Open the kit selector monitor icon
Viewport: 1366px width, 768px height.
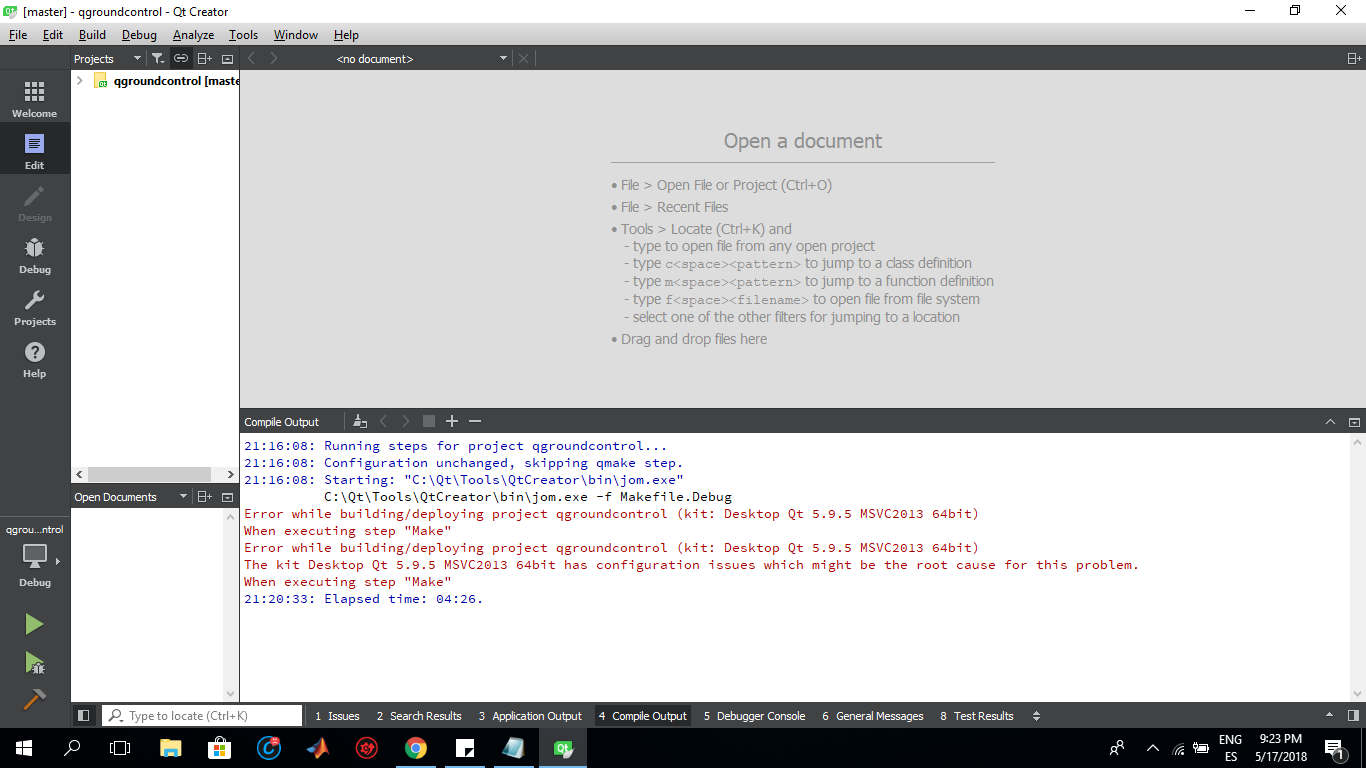(35, 556)
